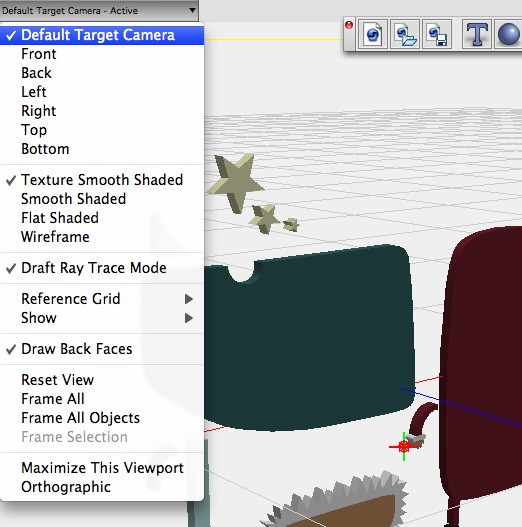Expand the Show submenu
522x527 pixels.
pyautogui.click(x=102, y=318)
